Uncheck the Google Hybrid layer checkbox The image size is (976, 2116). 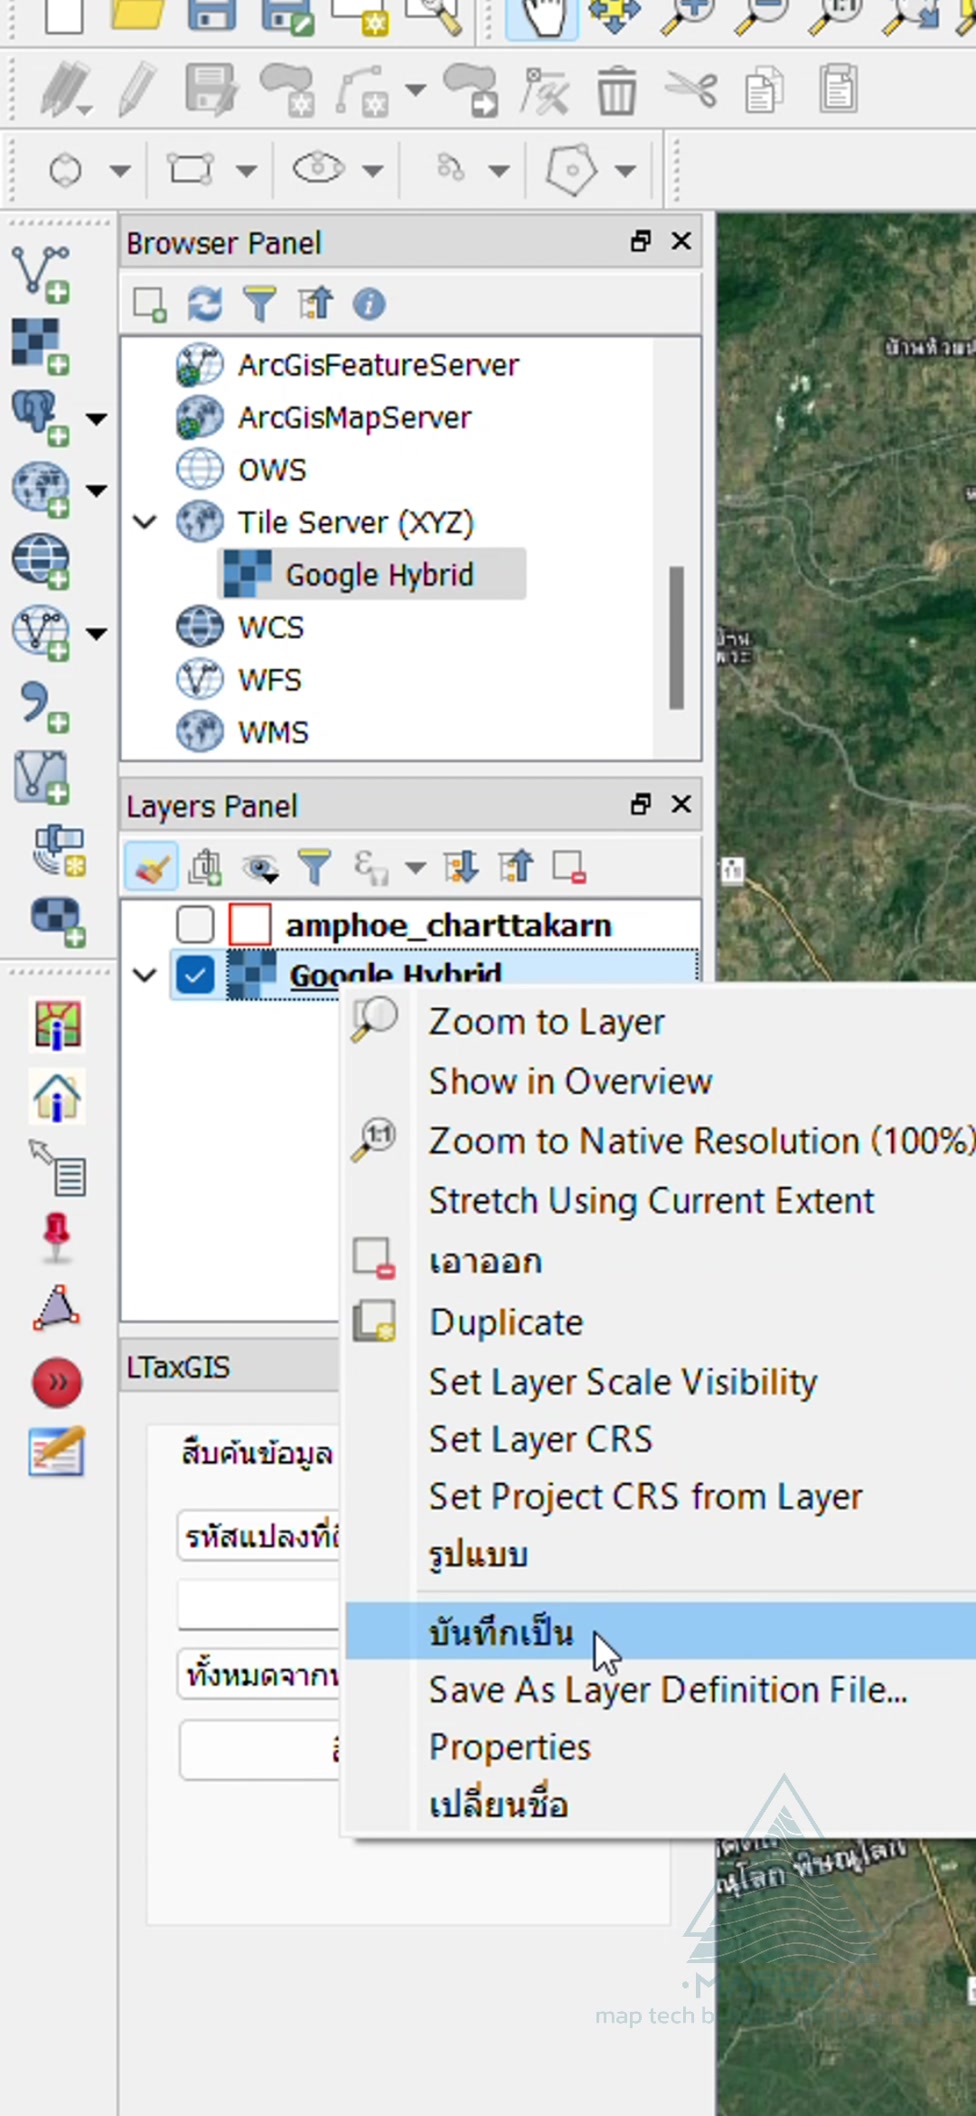(x=195, y=974)
